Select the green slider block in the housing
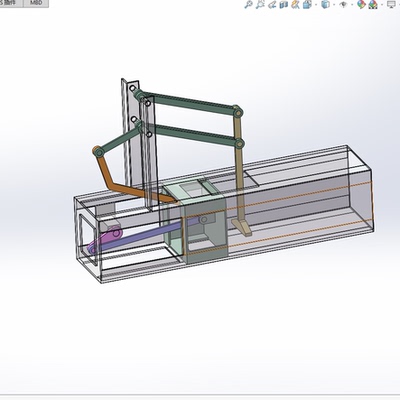The image size is (400, 400). click(207, 230)
